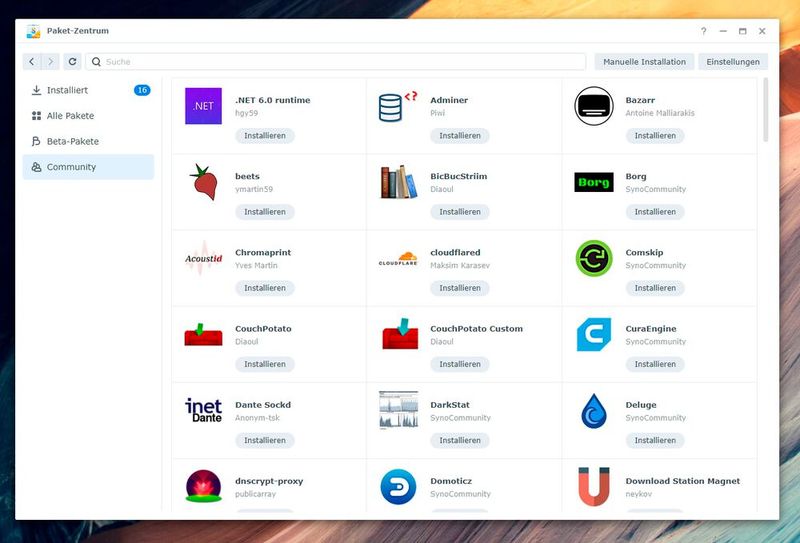800x543 pixels.
Task: Open the Adminer database icon
Action: [x=398, y=107]
